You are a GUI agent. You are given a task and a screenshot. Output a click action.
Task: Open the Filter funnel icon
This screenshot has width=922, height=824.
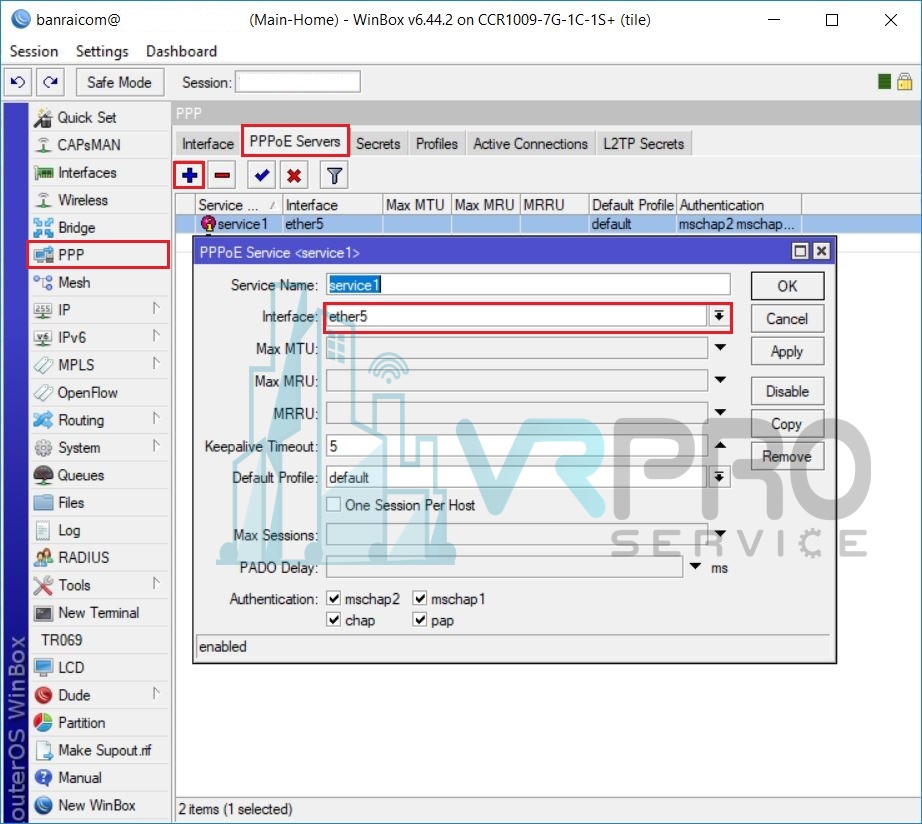[334, 175]
